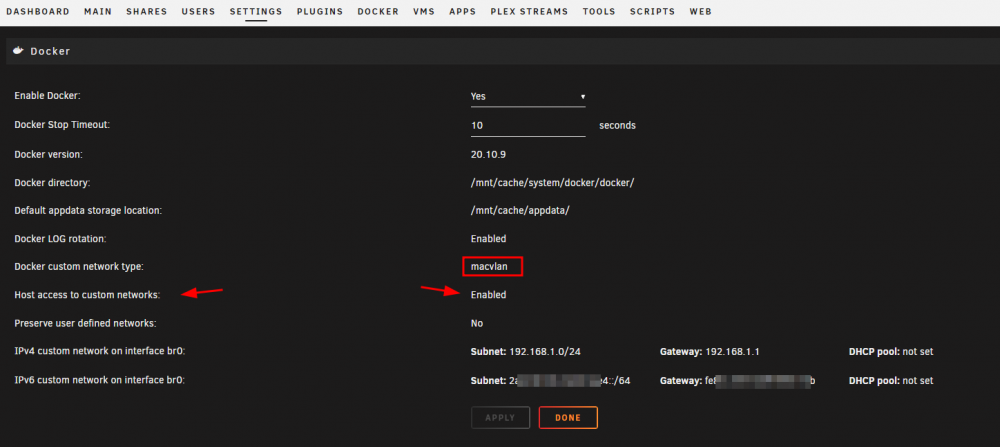The width and height of the screenshot is (1000, 447).
Task: Open the Enable Docker dropdown
Action: tap(528, 96)
